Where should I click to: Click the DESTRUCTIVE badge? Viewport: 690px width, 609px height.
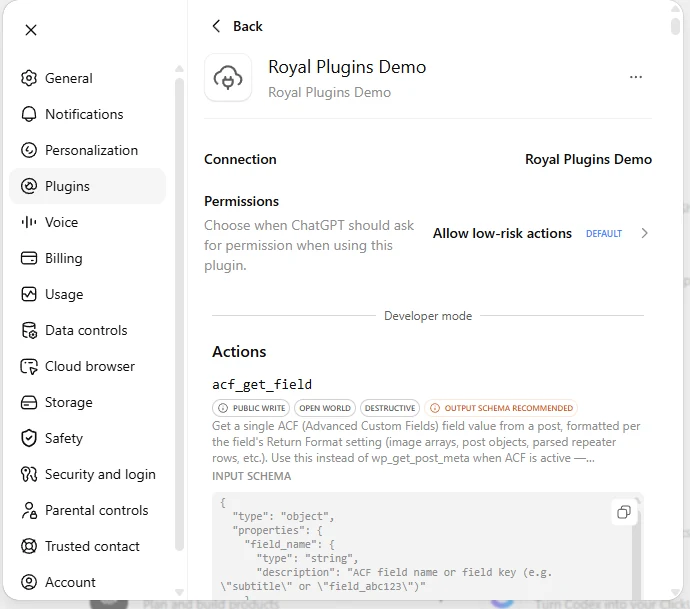click(x=390, y=408)
